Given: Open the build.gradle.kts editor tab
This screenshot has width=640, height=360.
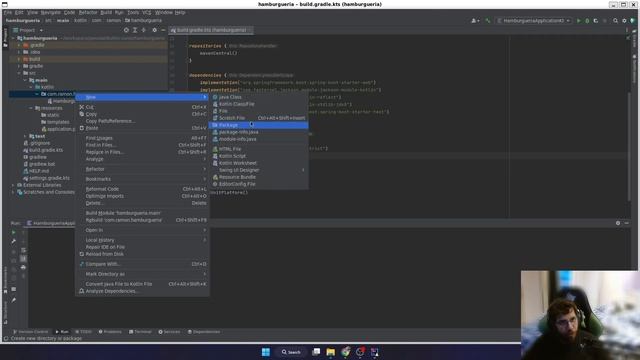Looking at the screenshot, I should coord(211,30).
